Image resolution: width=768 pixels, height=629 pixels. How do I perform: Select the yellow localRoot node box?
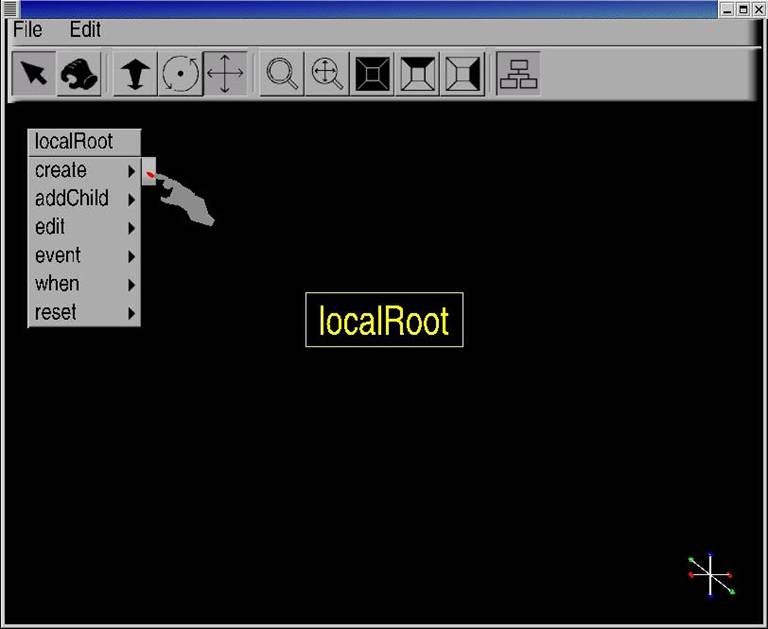coord(384,320)
